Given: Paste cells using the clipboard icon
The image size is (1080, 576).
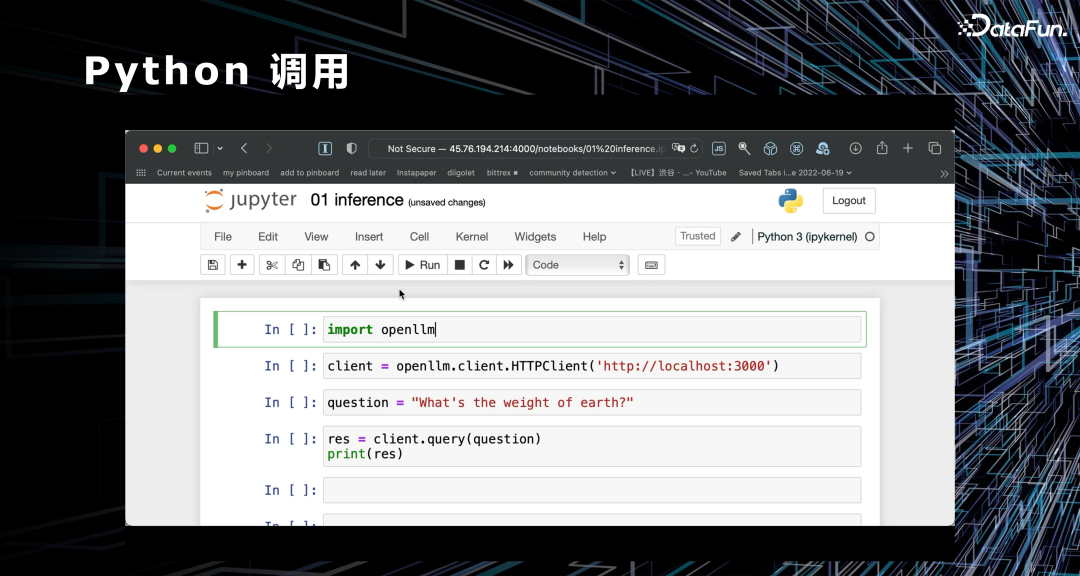Looking at the screenshot, I should tap(323, 265).
